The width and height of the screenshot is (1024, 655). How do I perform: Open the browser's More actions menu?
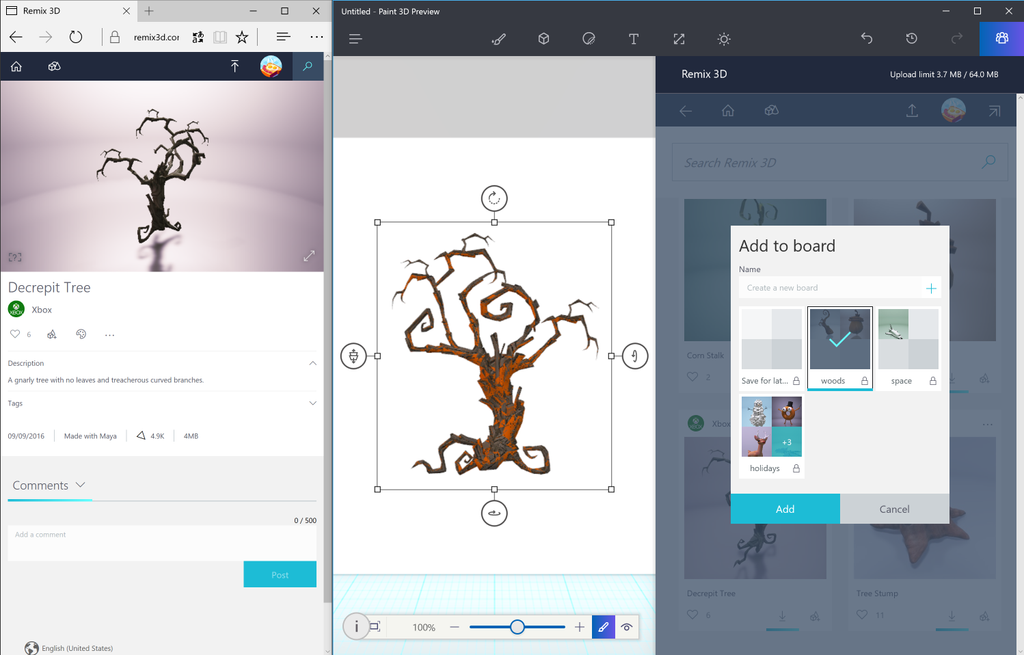(x=317, y=35)
